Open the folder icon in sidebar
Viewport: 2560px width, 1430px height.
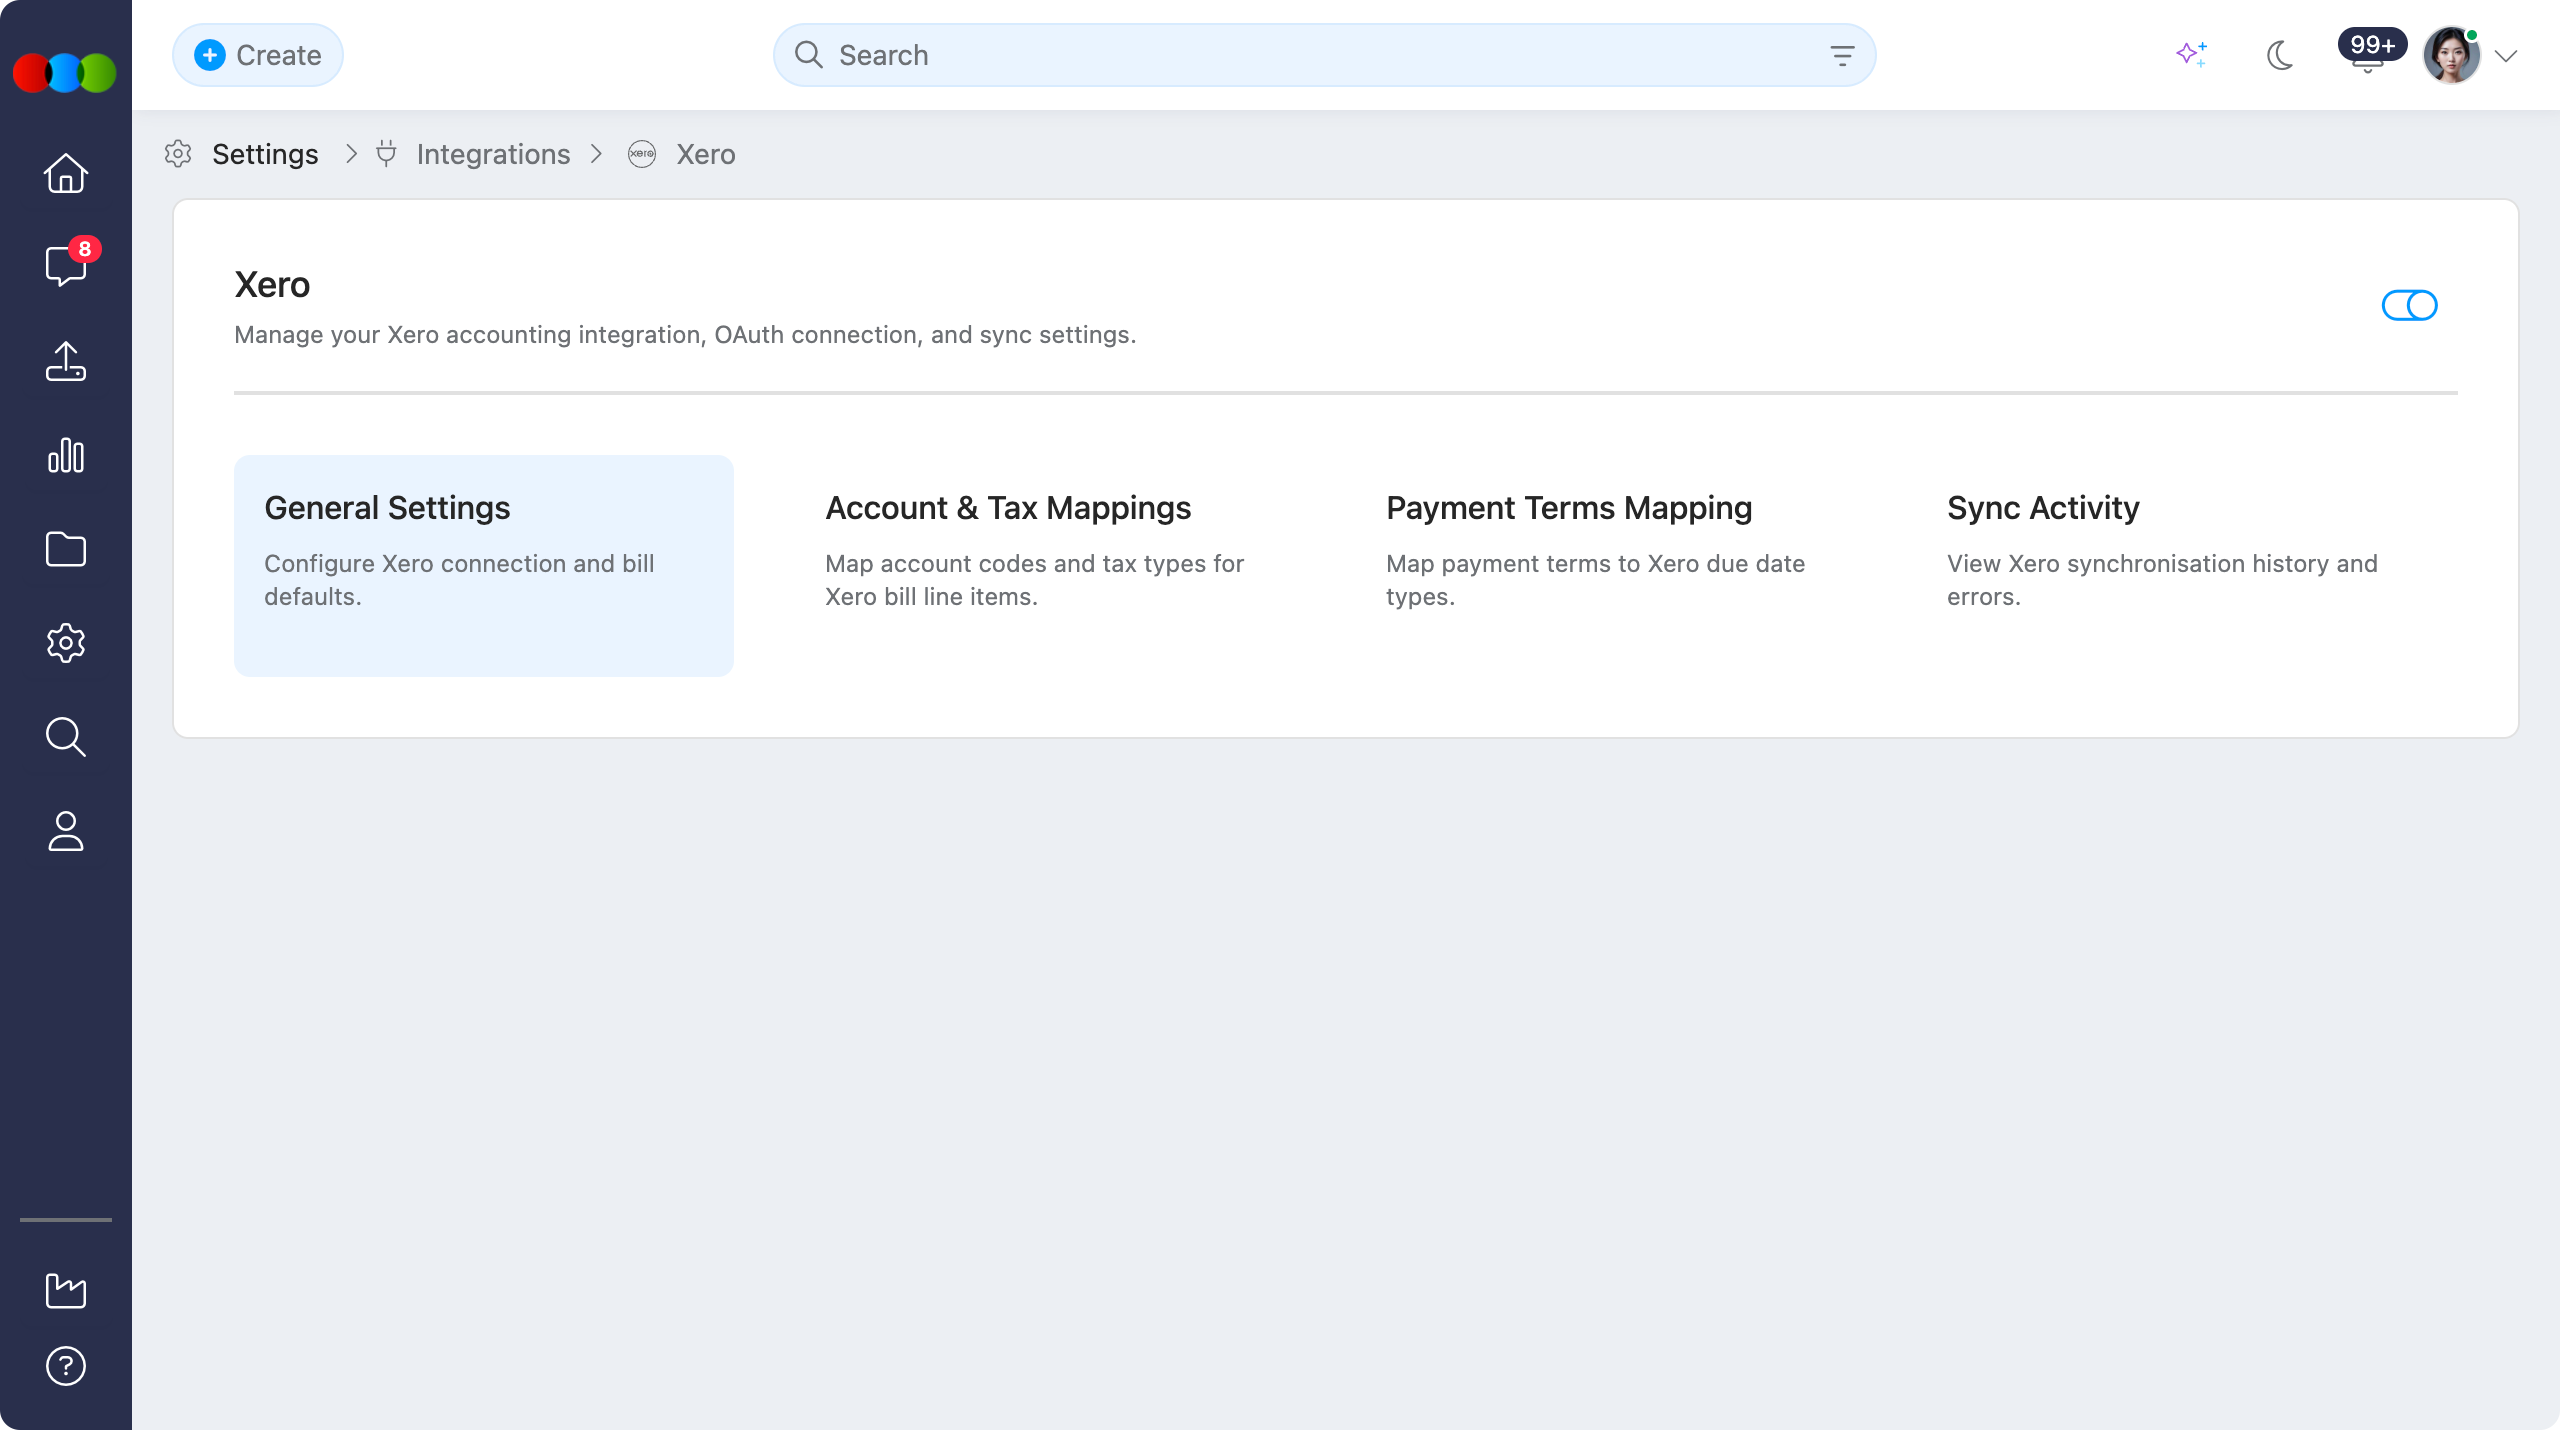pos(66,549)
